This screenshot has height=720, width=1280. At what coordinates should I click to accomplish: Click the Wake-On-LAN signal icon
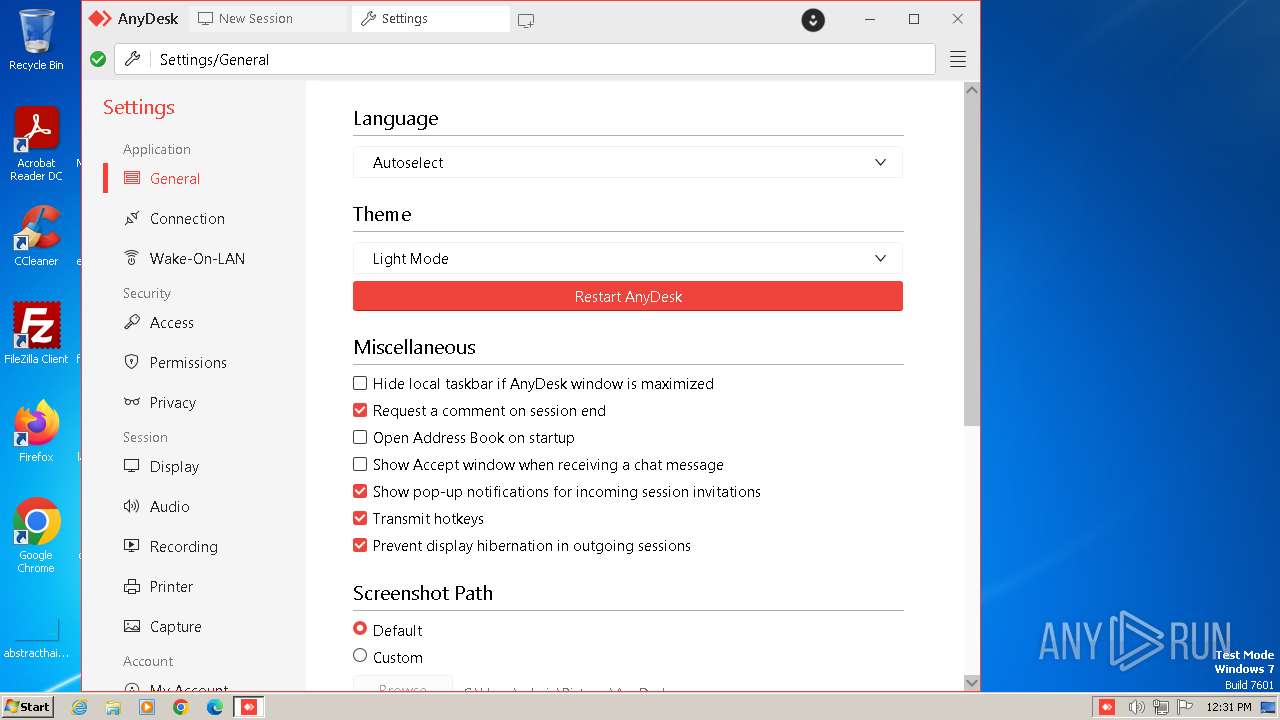(x=131, y=259)
